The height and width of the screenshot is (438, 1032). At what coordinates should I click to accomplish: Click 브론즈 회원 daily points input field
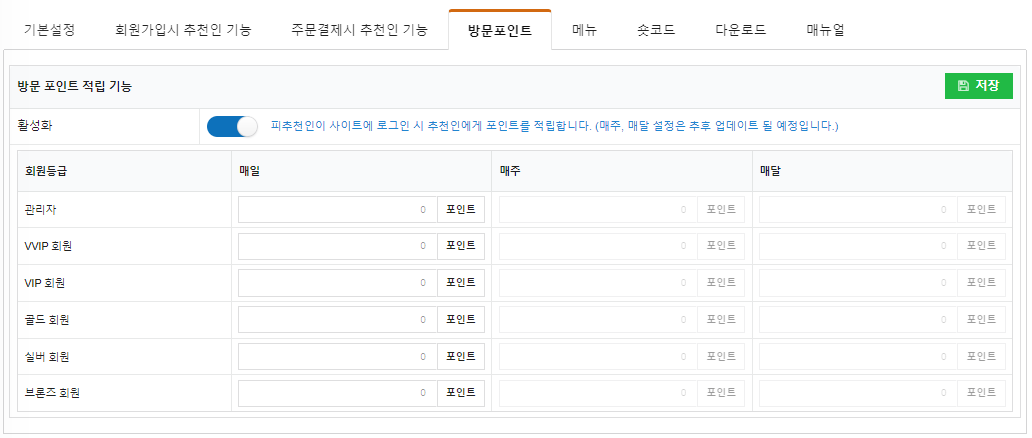[338, 393]
